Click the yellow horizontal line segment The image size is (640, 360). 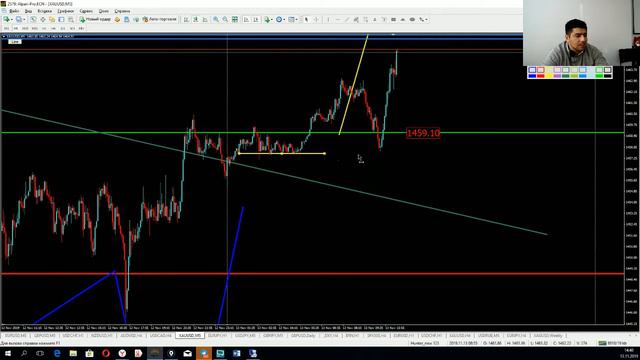[282, 153]
